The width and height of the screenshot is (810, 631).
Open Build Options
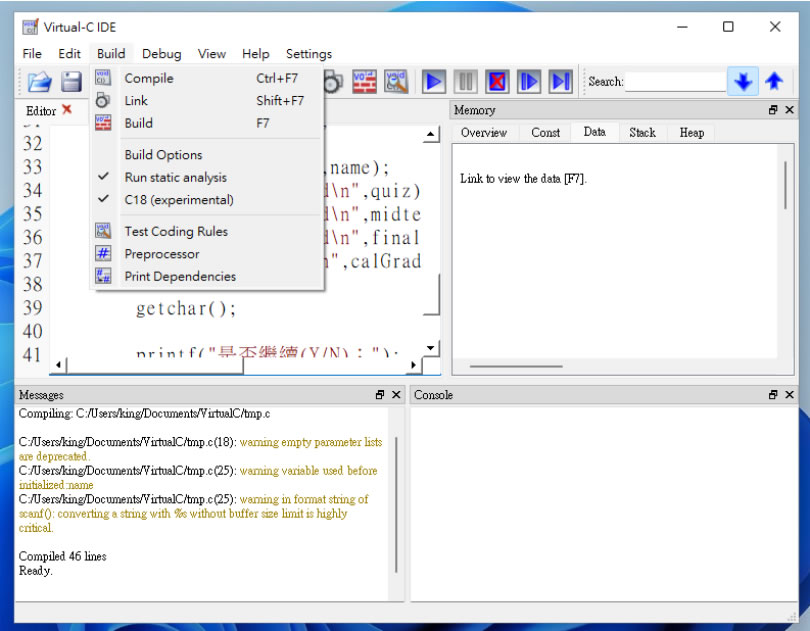point(208,155)
